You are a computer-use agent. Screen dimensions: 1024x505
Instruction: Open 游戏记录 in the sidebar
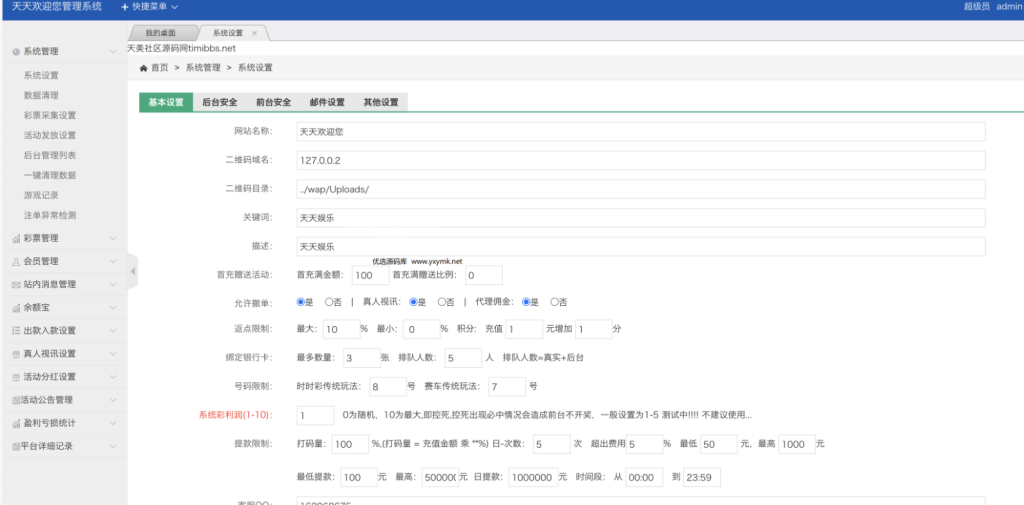41,195
